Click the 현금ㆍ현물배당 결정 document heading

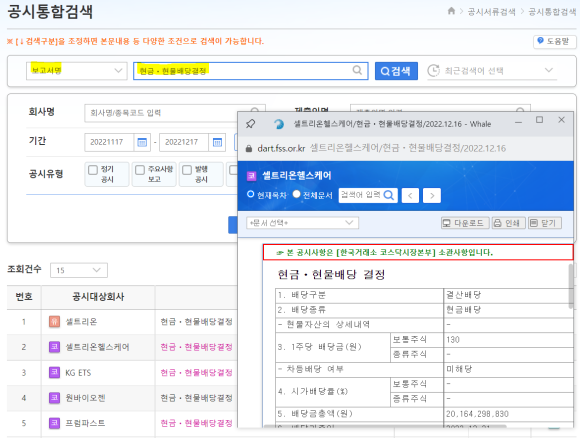(x=331, y=274)
